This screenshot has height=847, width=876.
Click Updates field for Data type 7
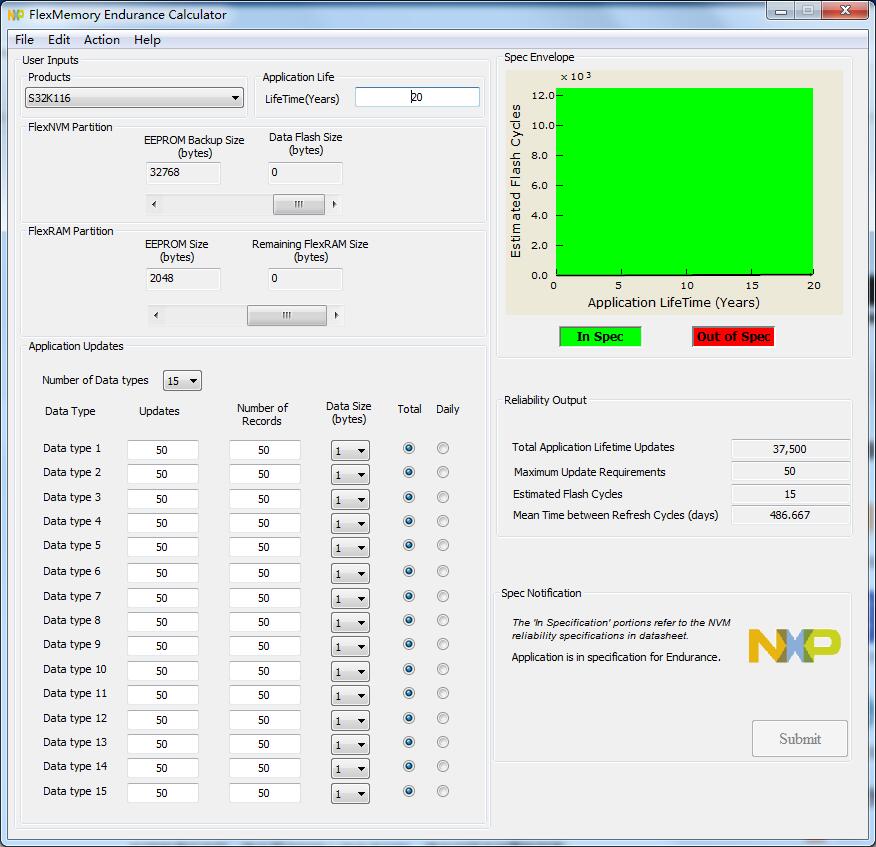tap(162, 597)
